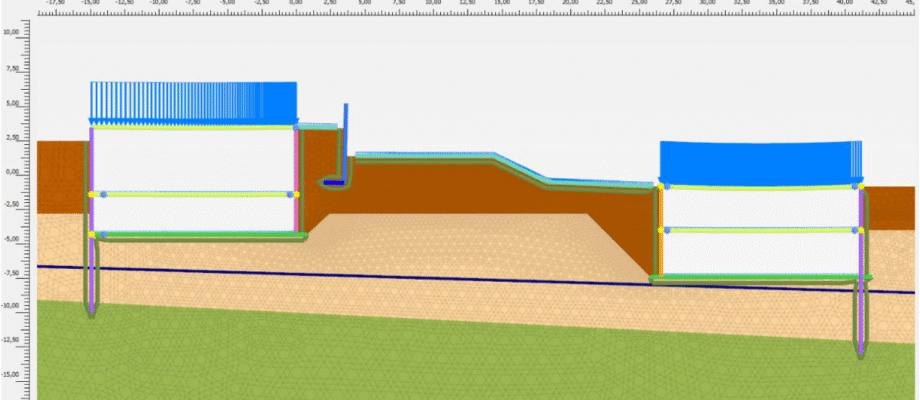
Task: Select the dark blue plate at the trench bottom
Action: coord(334,183)
